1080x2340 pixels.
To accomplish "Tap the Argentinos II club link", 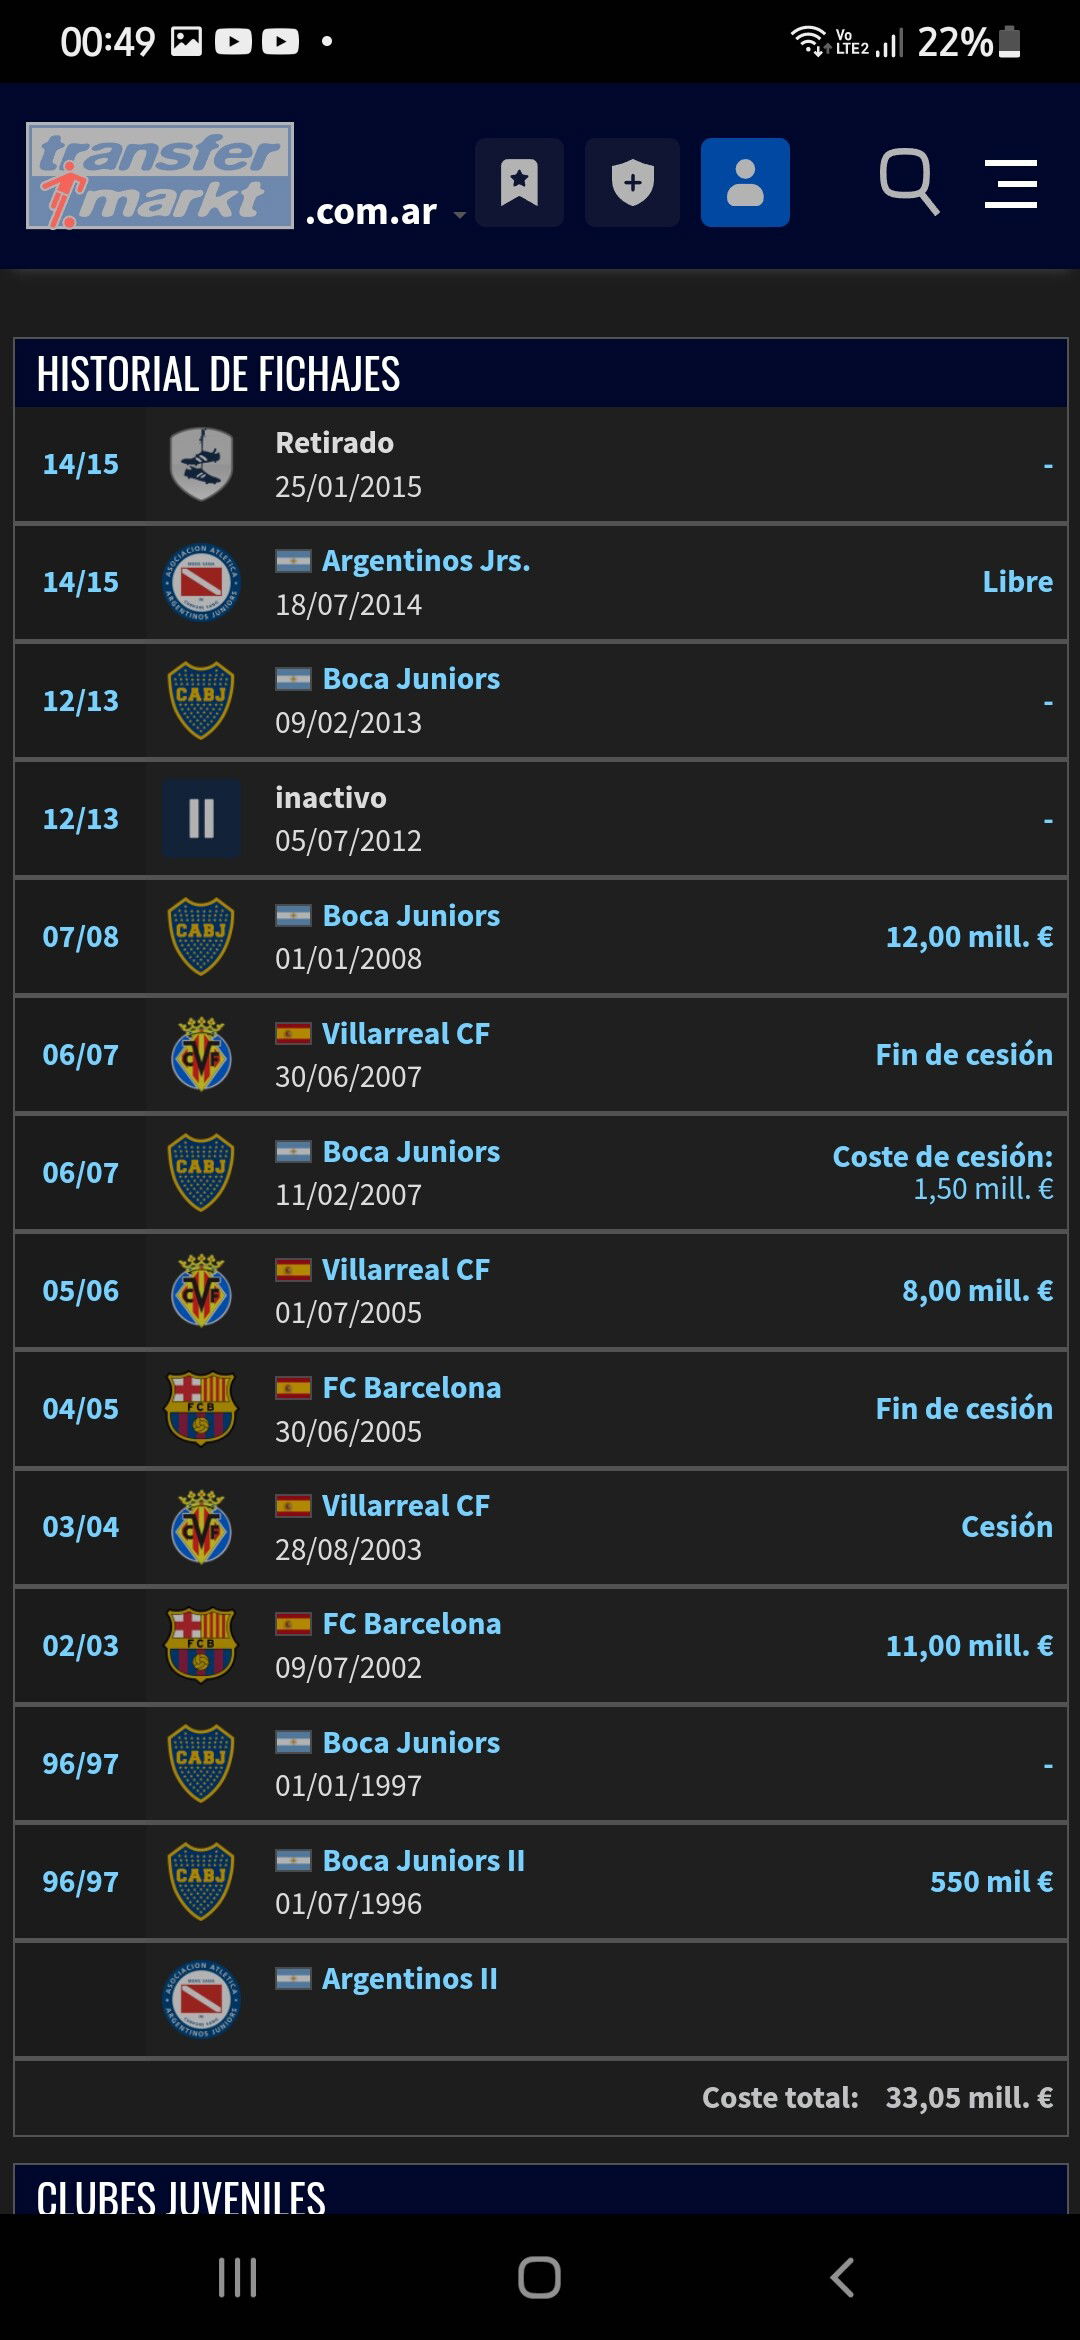I will [x=410, y=1979].
